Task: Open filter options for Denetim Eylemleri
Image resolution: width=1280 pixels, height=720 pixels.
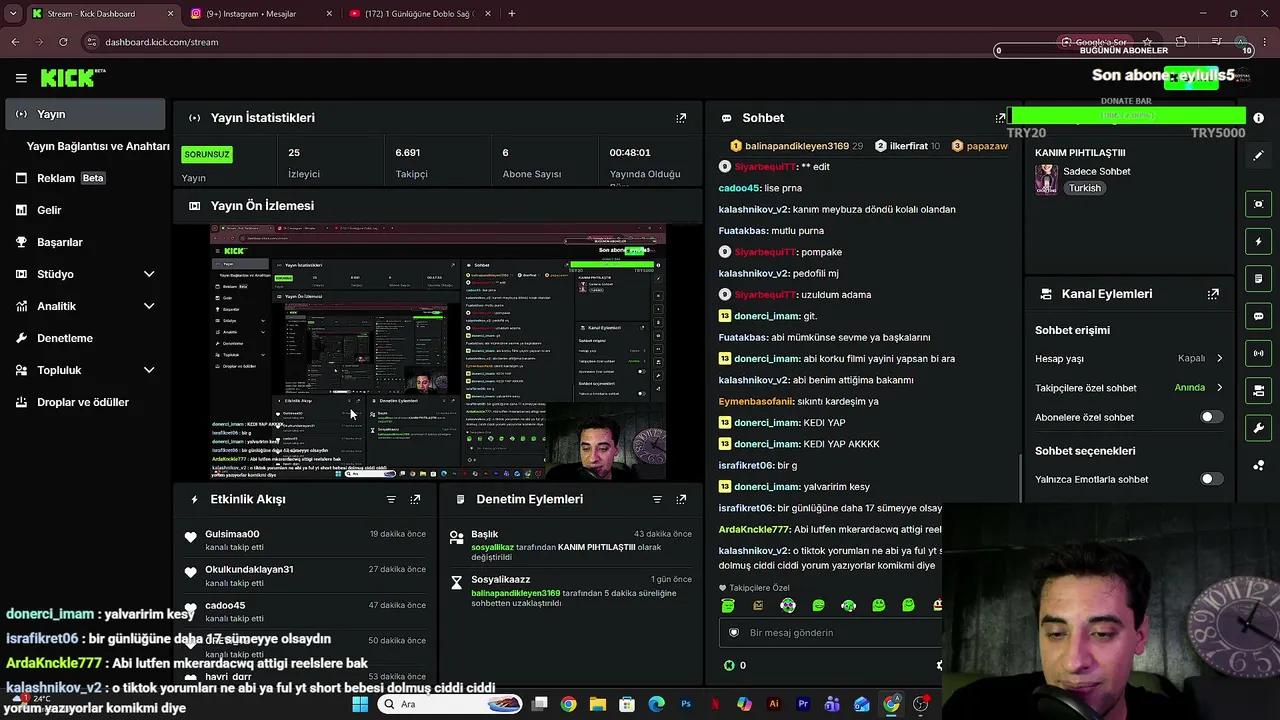Action: [x=657, y=499]
